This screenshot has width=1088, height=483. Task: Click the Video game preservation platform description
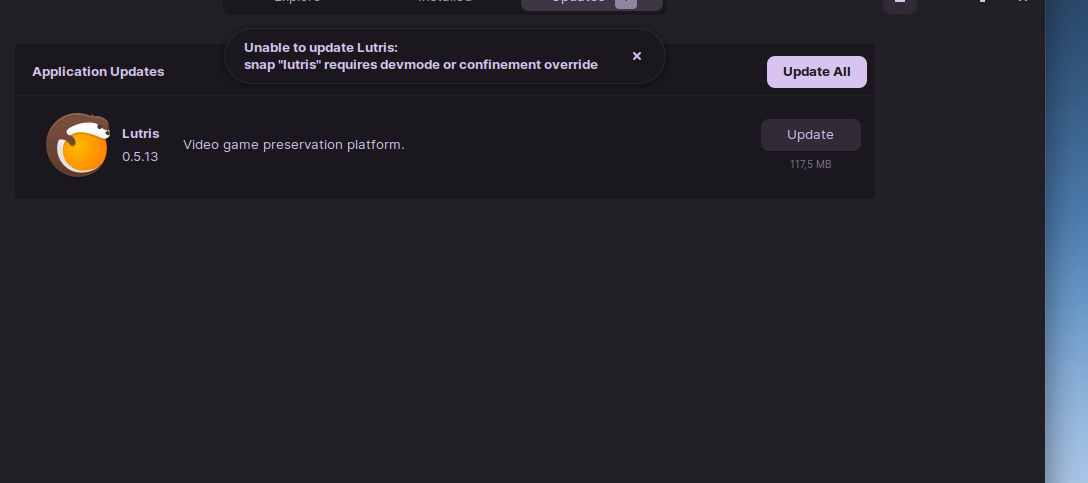click(x=294, y=144)
